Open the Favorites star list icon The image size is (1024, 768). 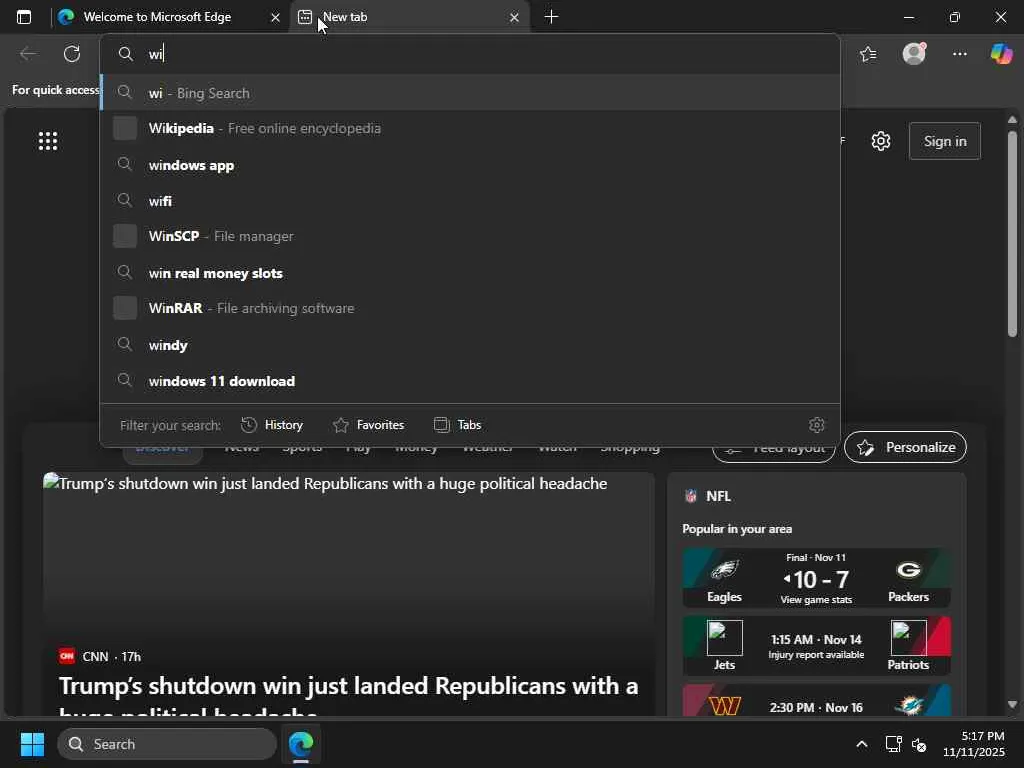pyautogui.click(x=868, y=54)
